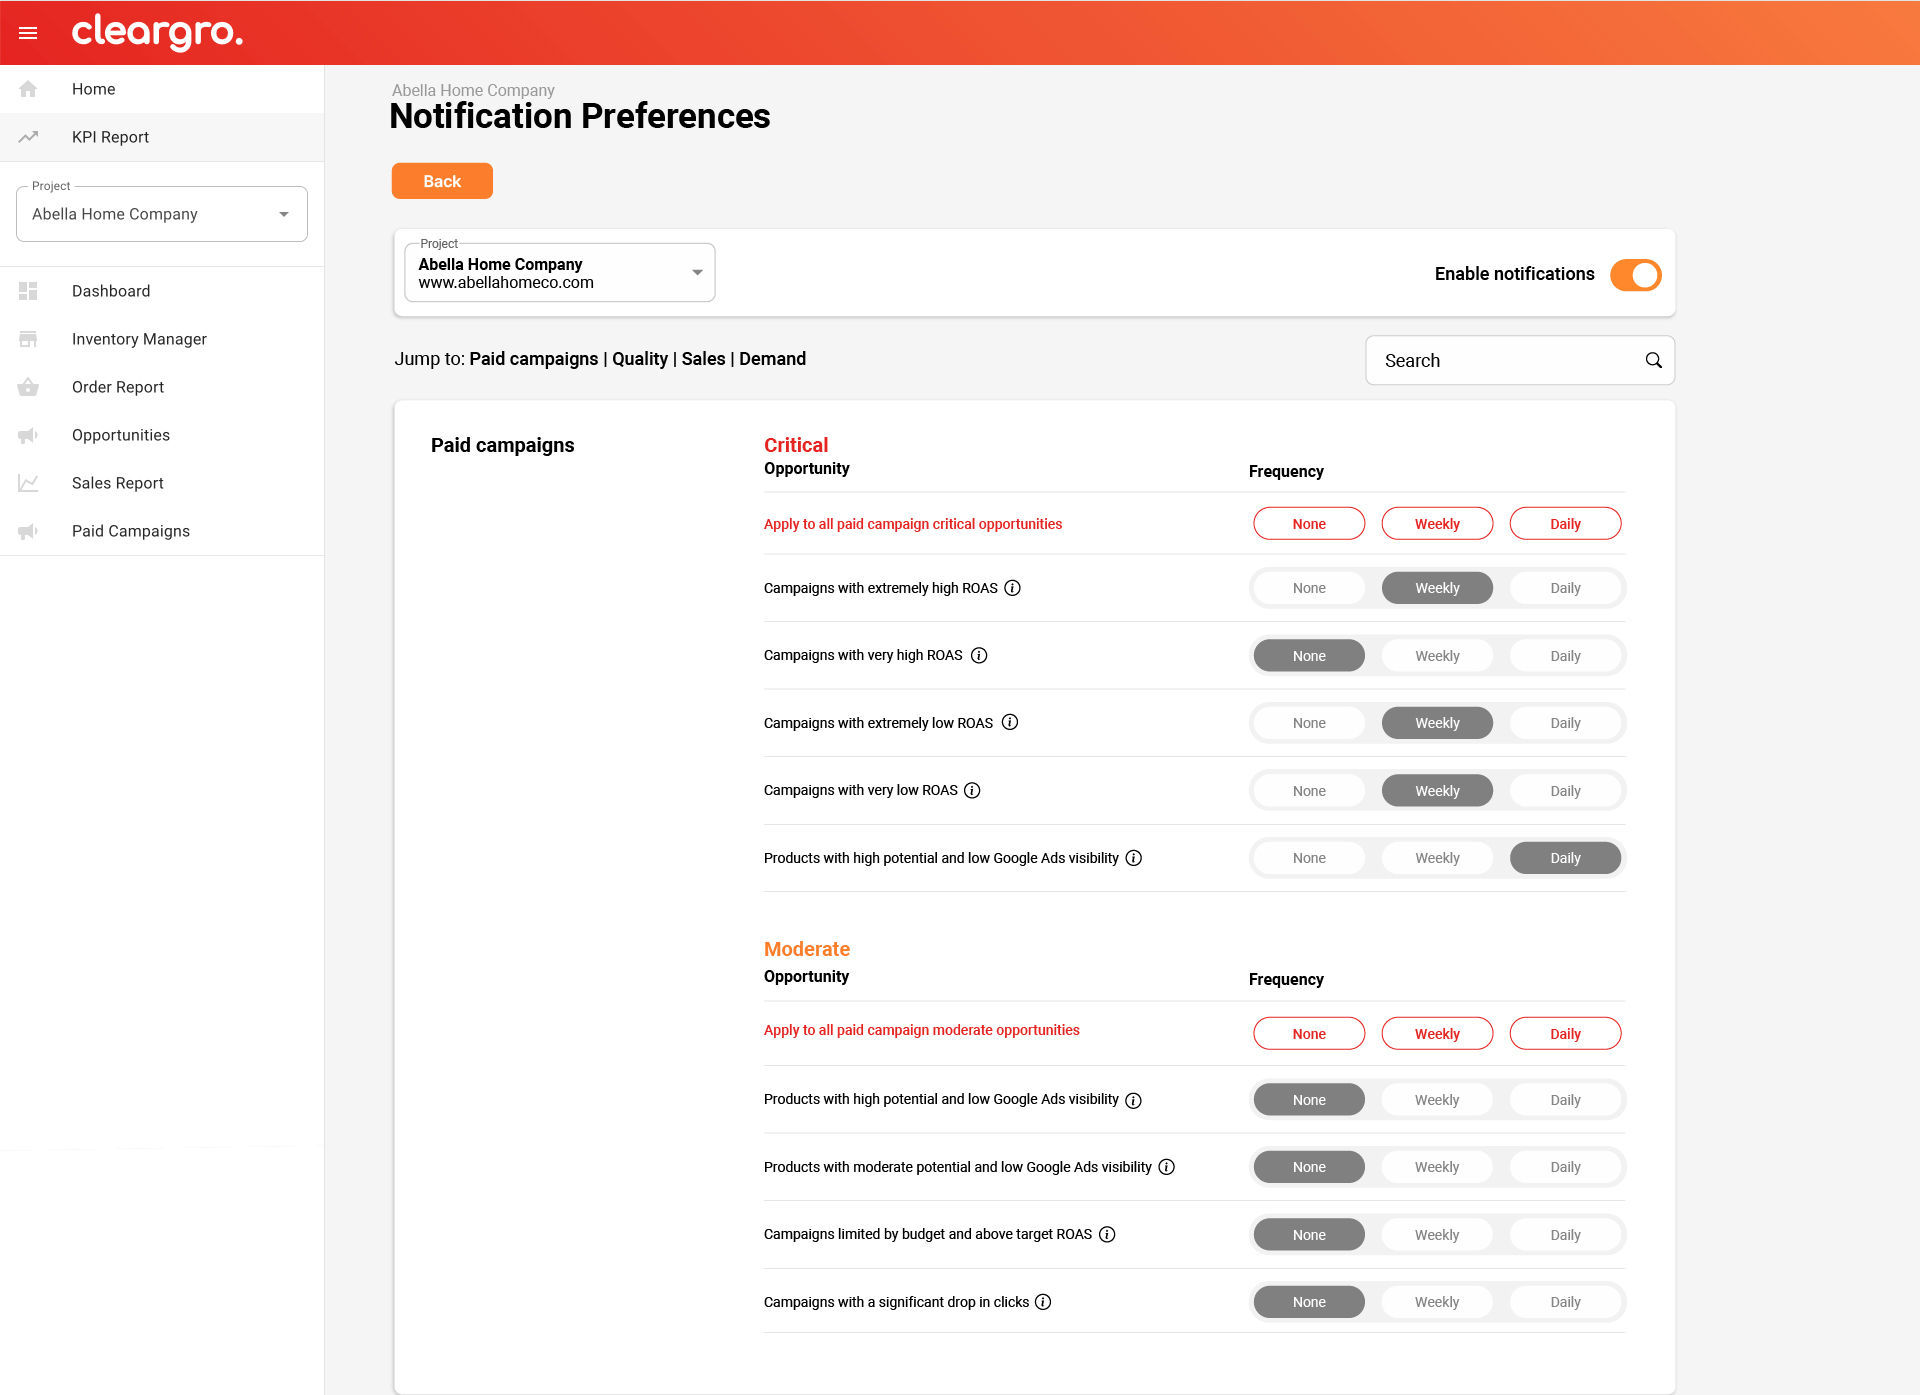Click the Order Report basket icon
This screenshot has width=1920, height=1395.
click(x=28, y=387)
